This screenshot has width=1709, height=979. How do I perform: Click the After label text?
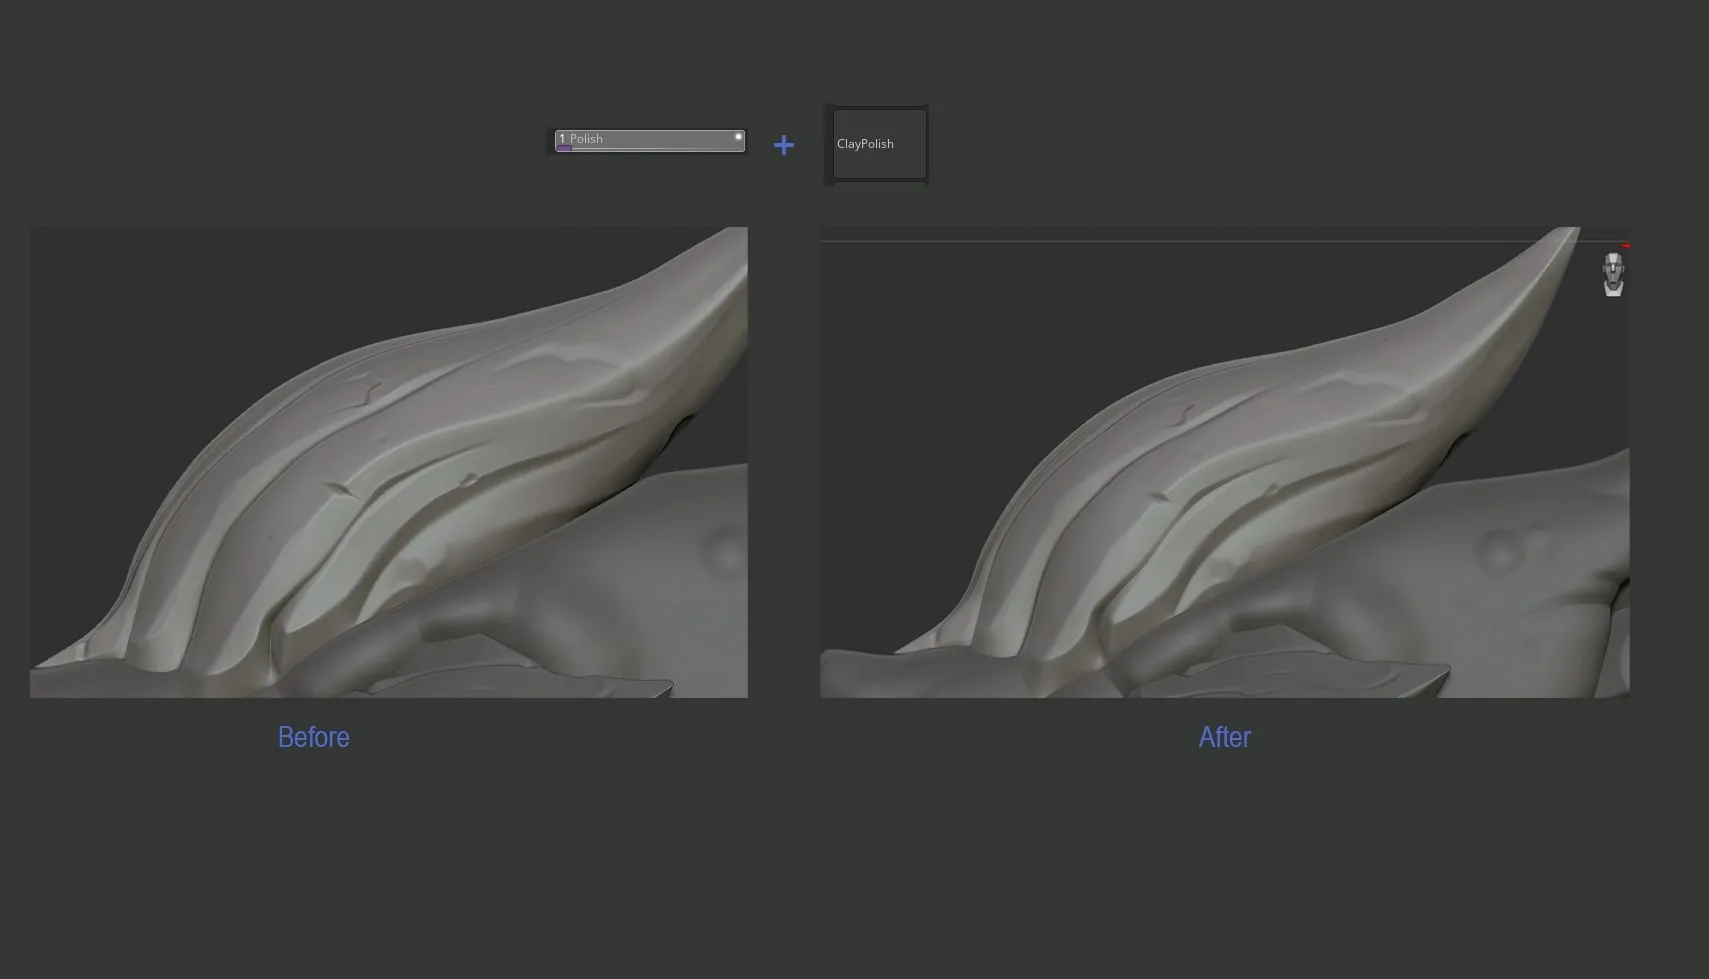1224,737
